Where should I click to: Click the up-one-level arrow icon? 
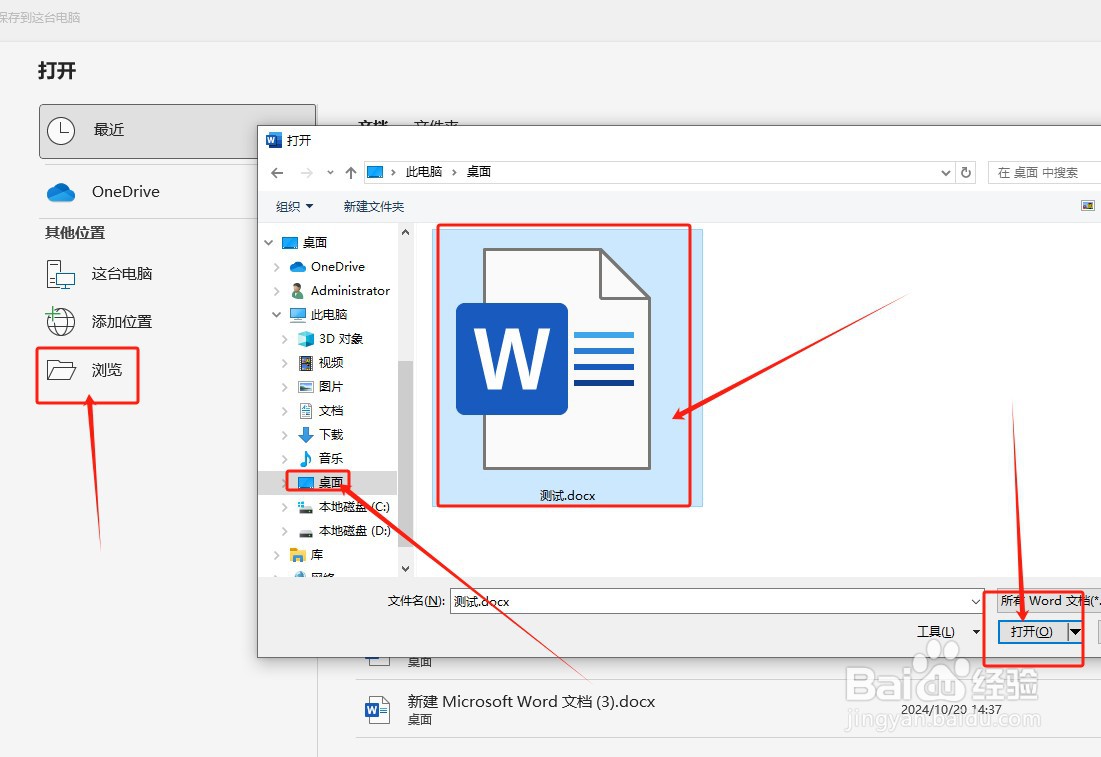[x=350, y=172]
